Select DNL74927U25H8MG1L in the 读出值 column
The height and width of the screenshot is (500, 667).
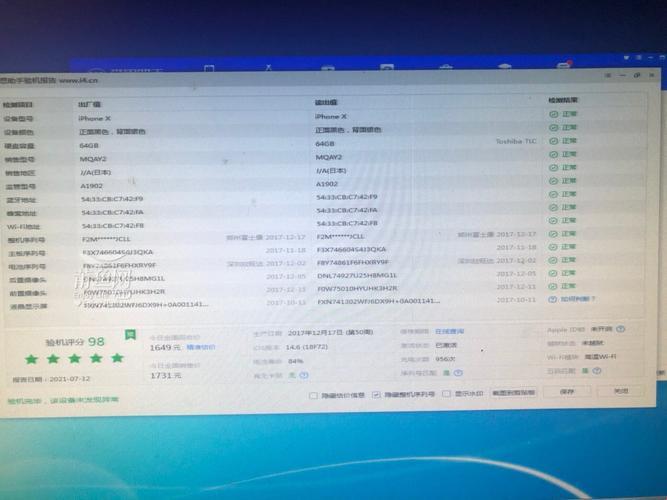357,275
